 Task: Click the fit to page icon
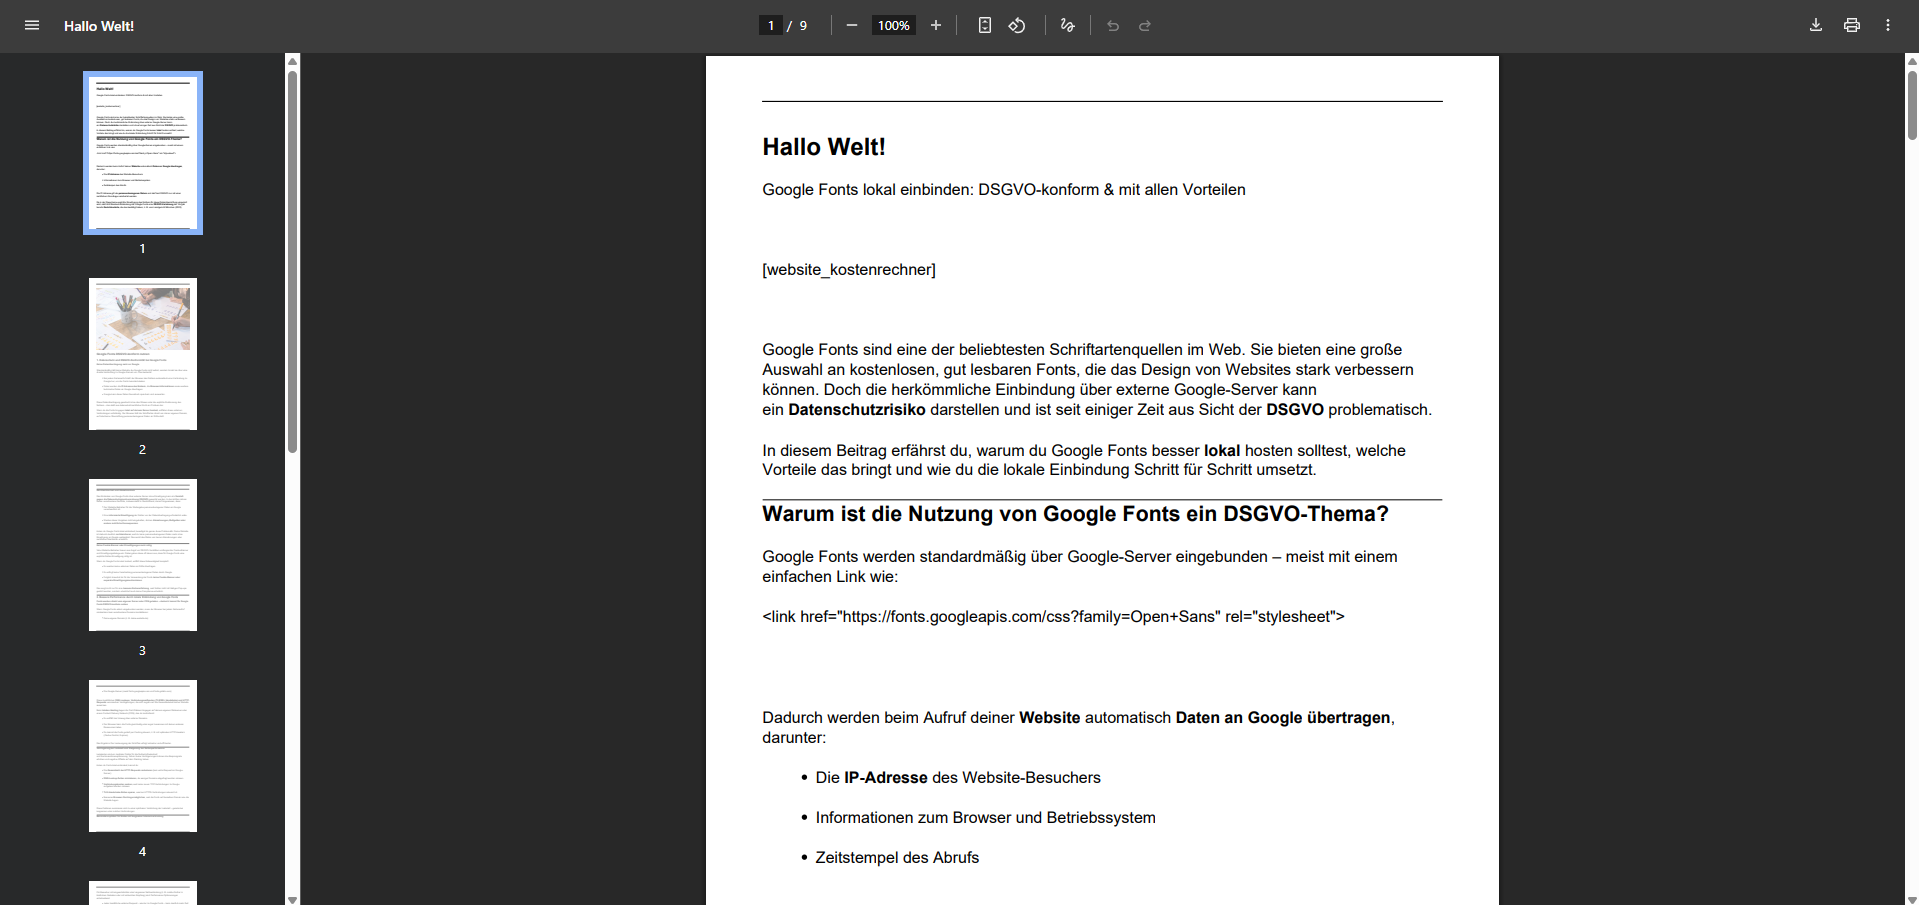(984, 25)
